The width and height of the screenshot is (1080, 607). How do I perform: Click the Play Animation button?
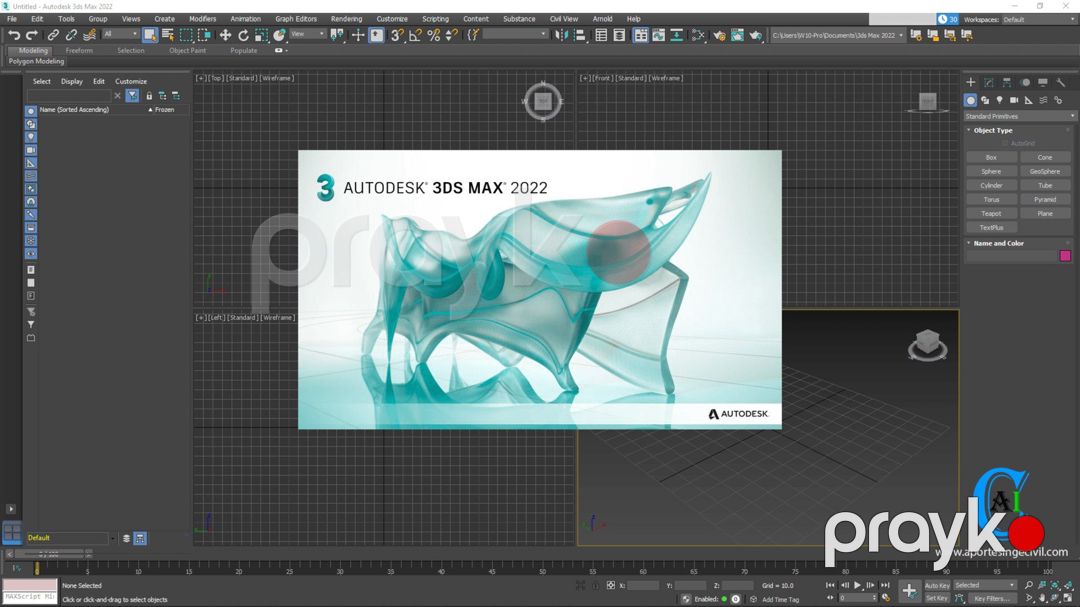[858, 585]
